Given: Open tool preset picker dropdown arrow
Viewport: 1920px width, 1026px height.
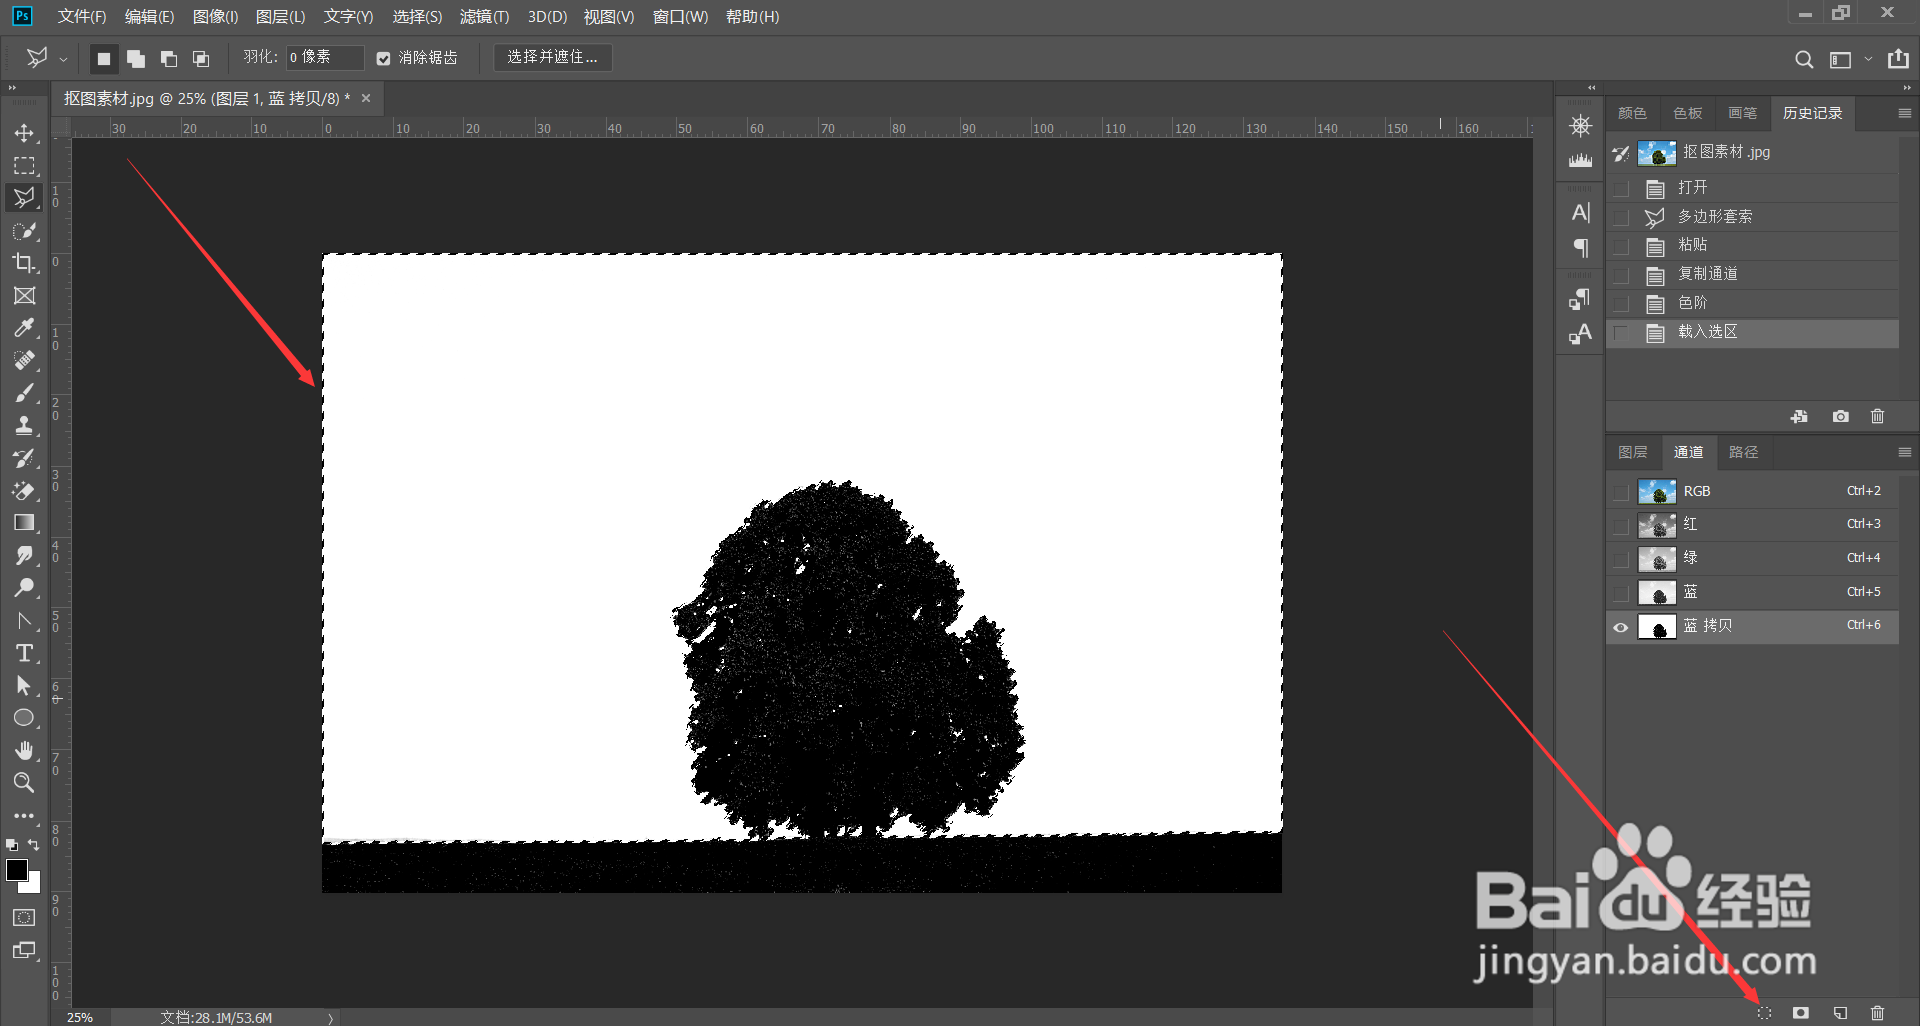Looking at the screenshot, I should point(63,59).
